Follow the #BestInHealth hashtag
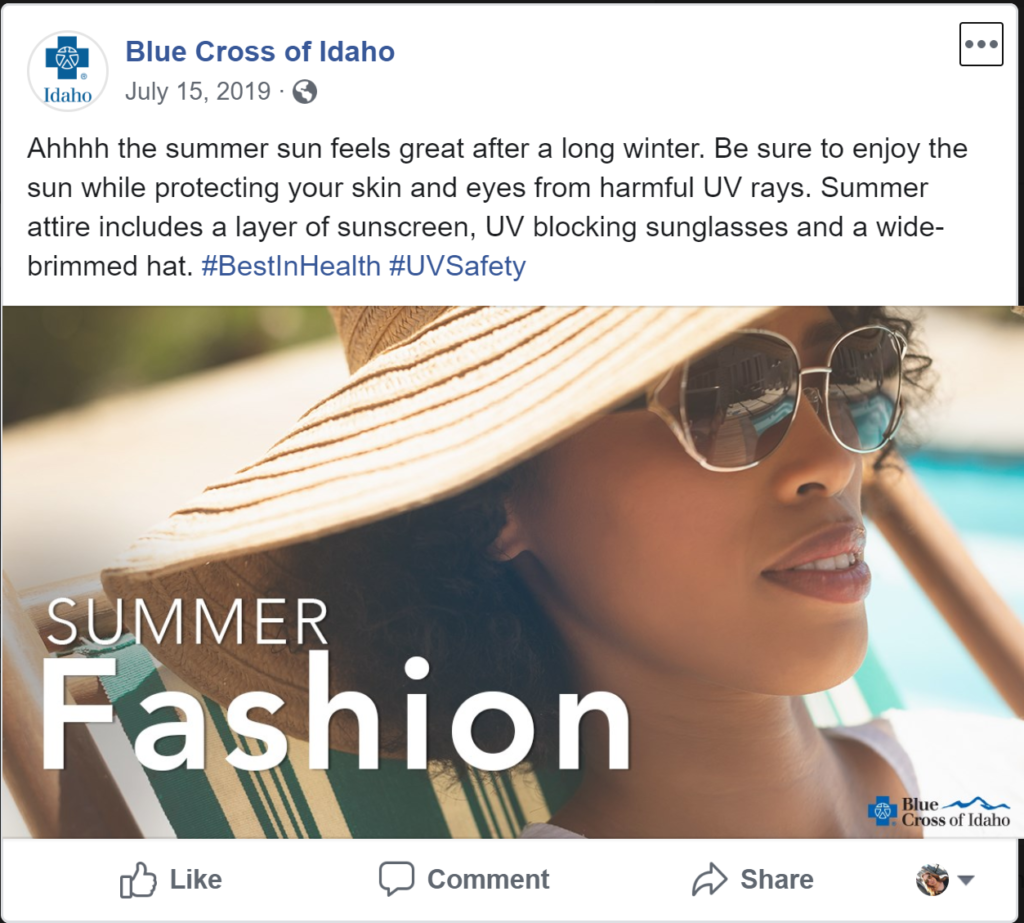Image resolution: width=1024 pixels, height=923 pixels. (x=290, y=267)
